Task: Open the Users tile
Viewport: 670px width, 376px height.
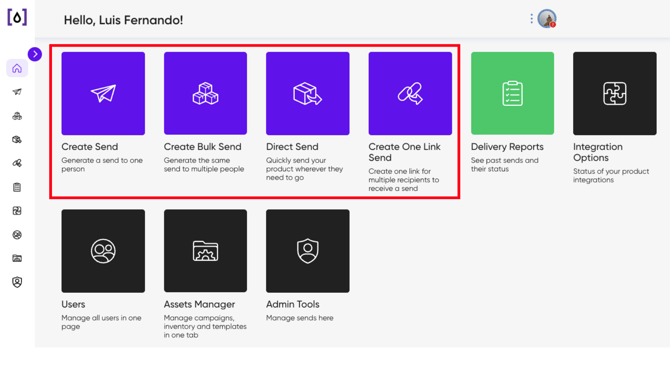Action: point(103,251)
